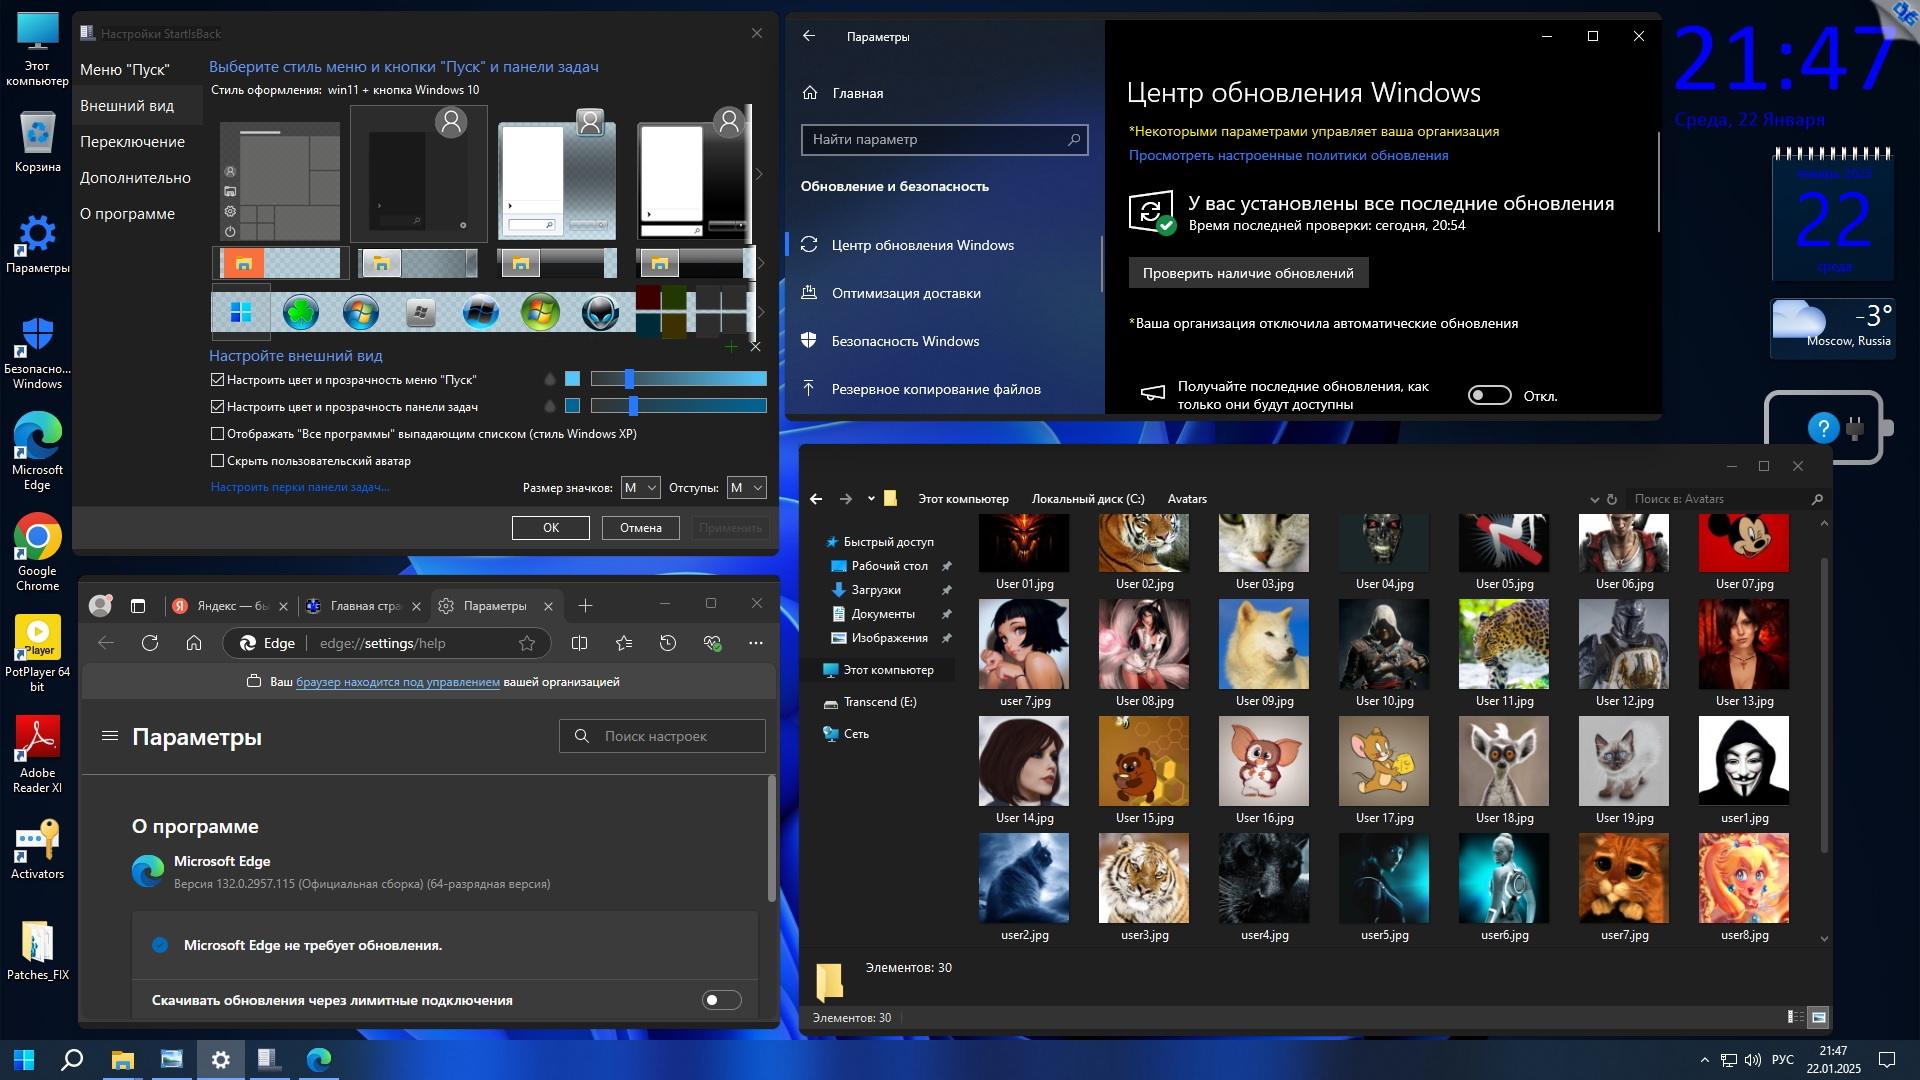
Task: Adjust the Start menu transparency slider
Action: point(629,379)
